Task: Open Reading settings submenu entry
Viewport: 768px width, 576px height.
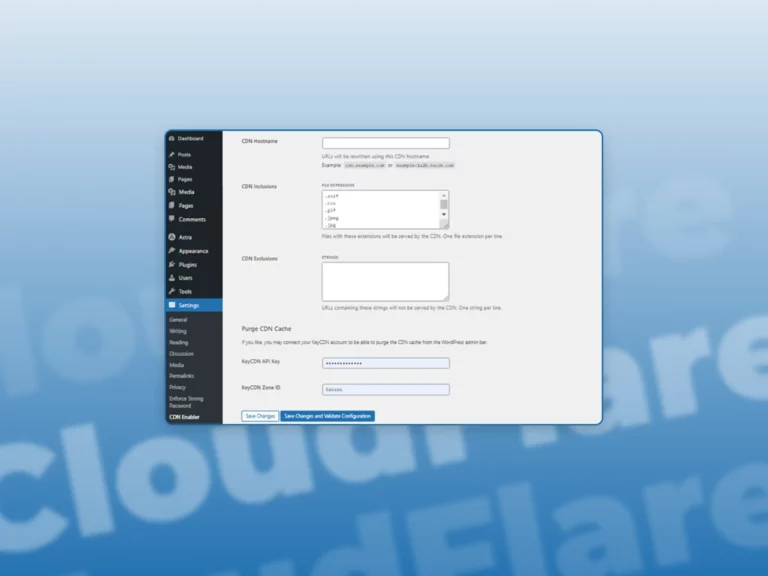Action: coord(179,342)
